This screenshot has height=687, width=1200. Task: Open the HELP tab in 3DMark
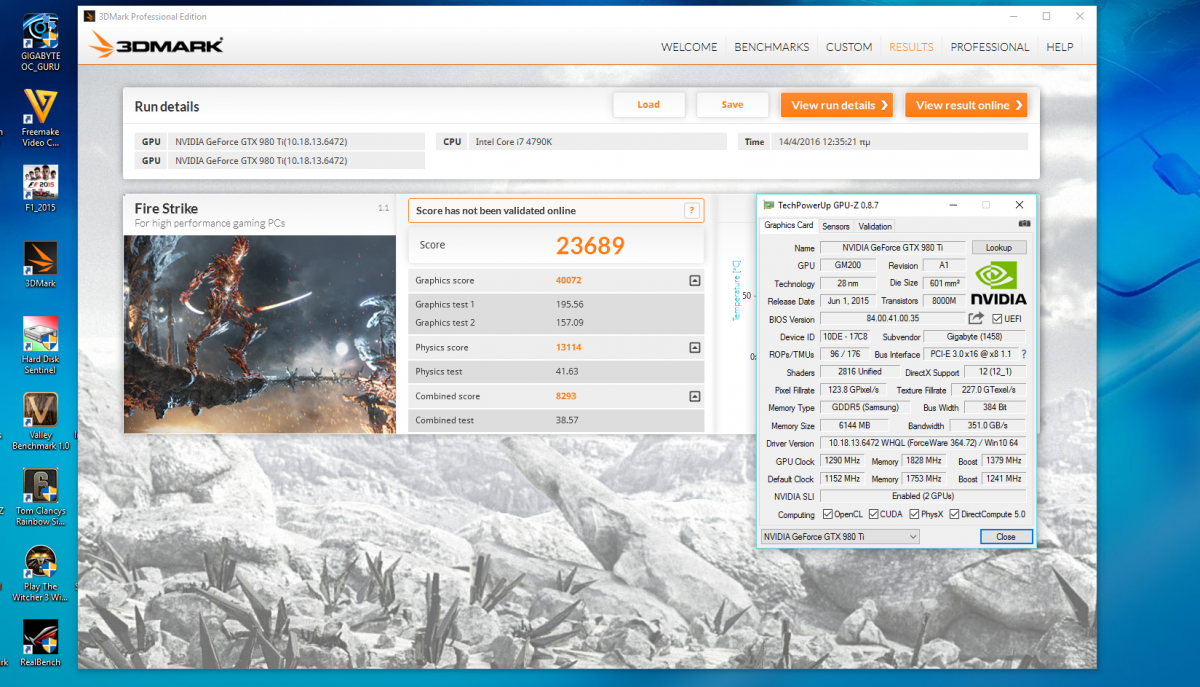point(1060,47)
